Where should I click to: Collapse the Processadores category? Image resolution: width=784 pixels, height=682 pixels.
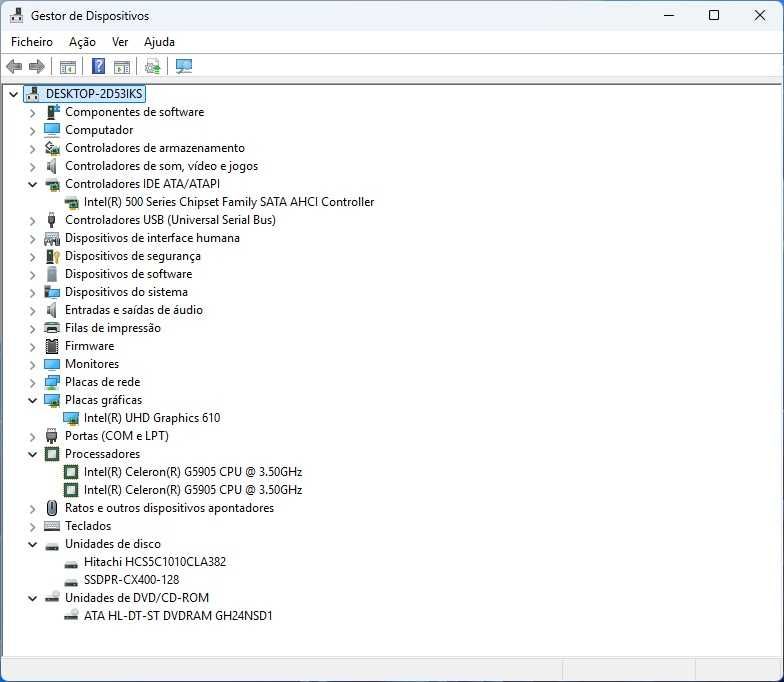[x=32, y=454]
